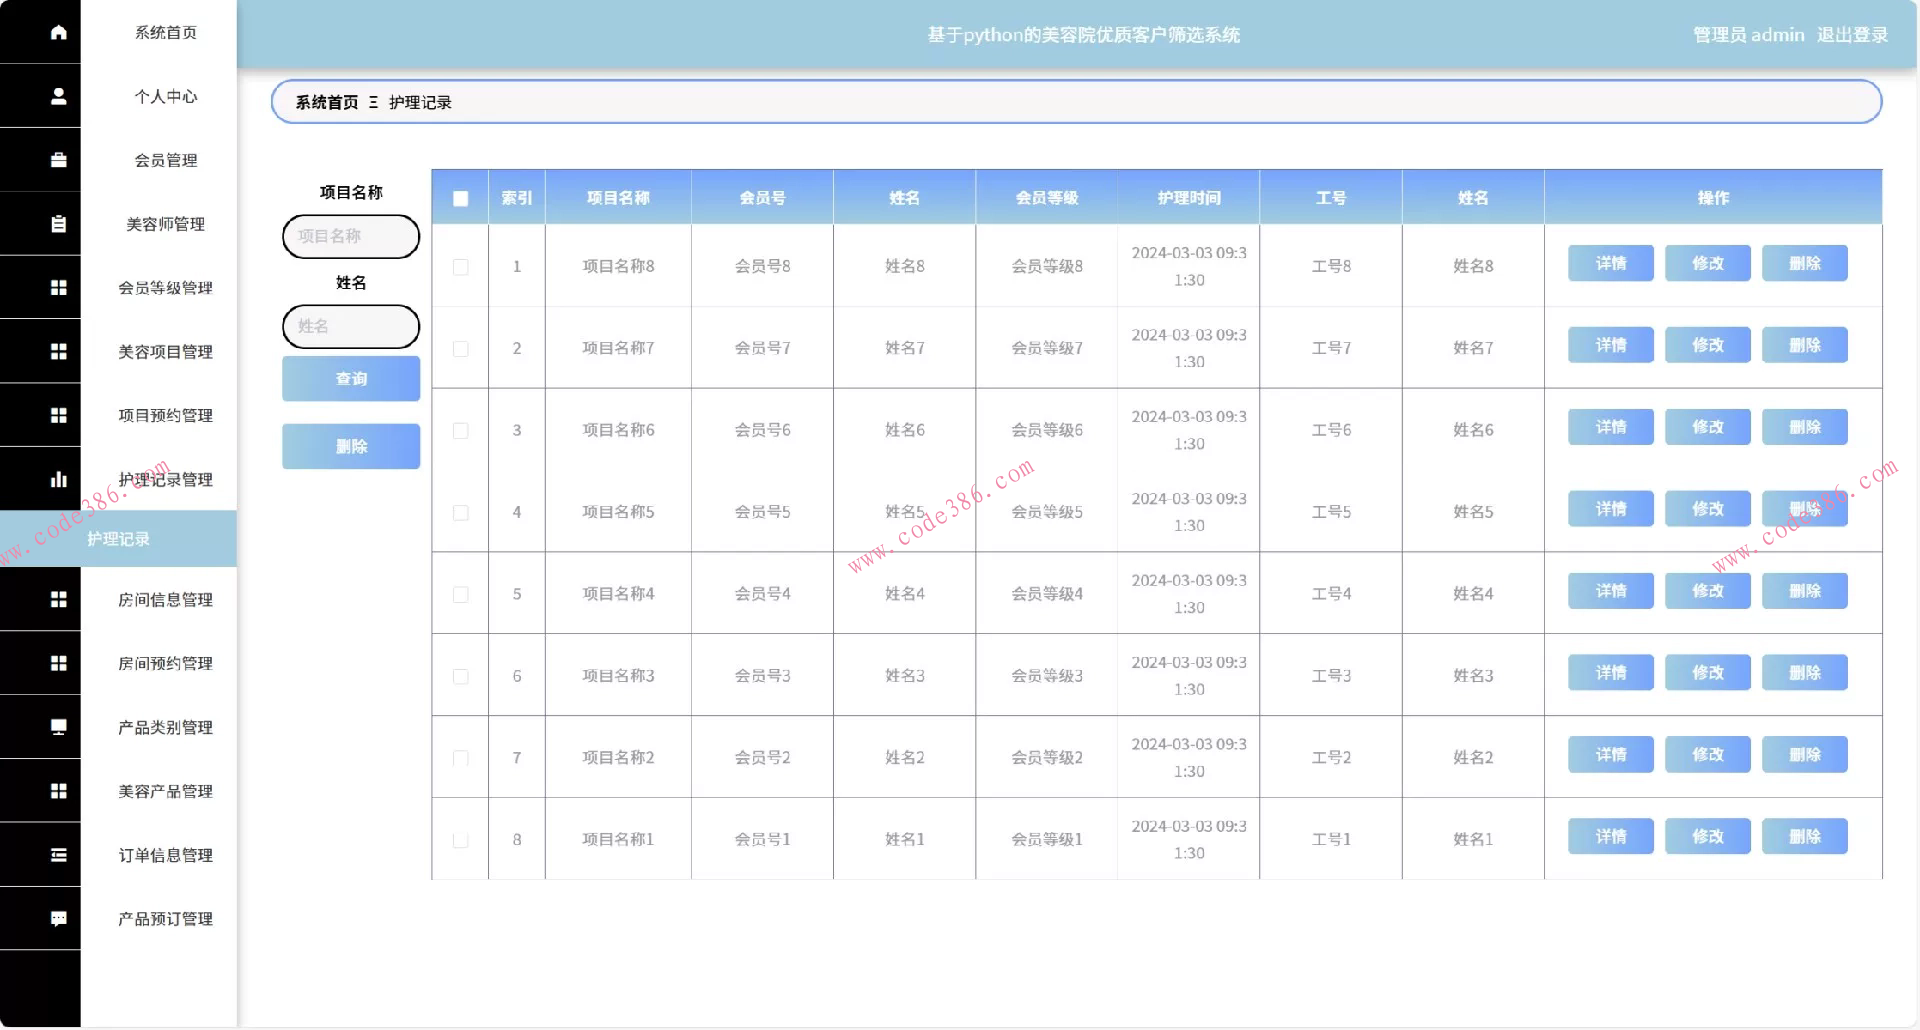Screen dimensions: 1920x1030
Task: Collapse the 护理记录管理 sidebar menu
Action: pos(165,480)
